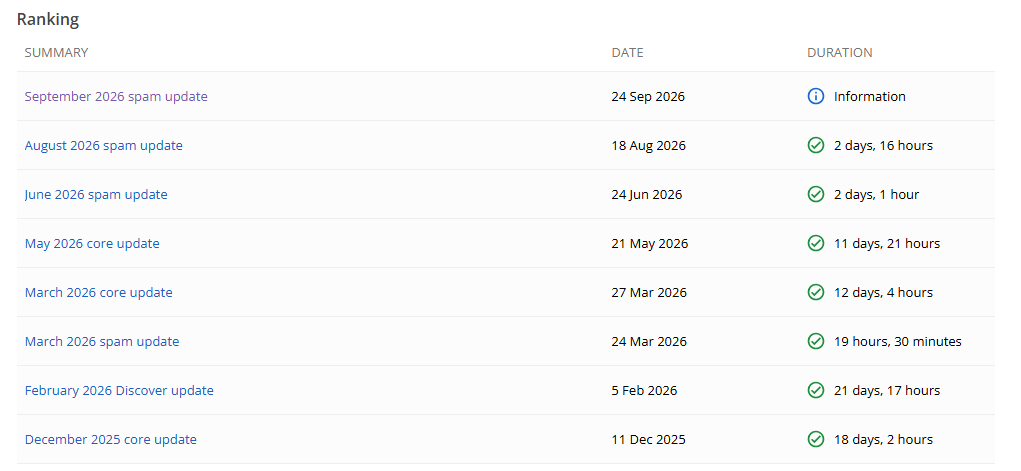Click green checkmark icon beside 18 days, 2 hours
1021x471 pixels.
(x=815, y=440)
